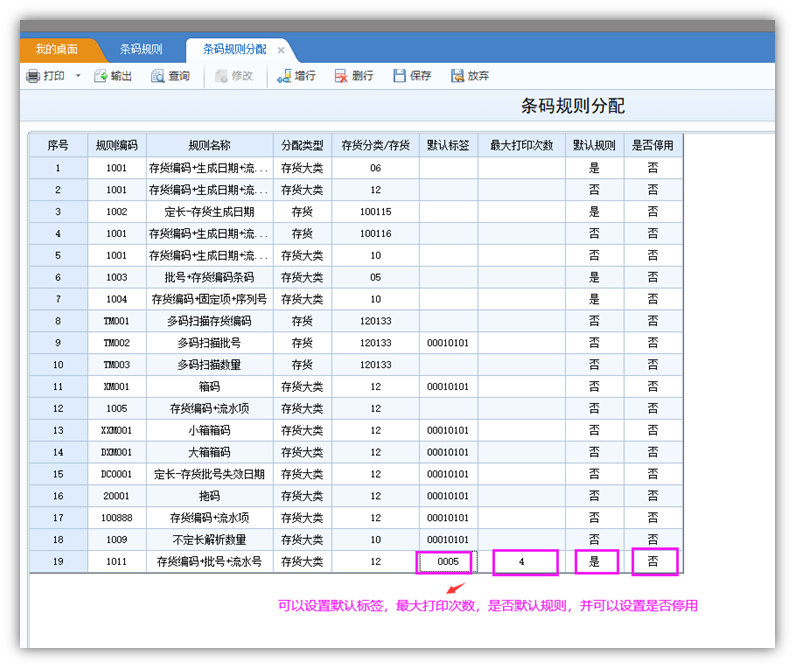Click rule code 1011
Image resolution: width=795 pixels, height=668 pixels.
[x=117, y=562]
